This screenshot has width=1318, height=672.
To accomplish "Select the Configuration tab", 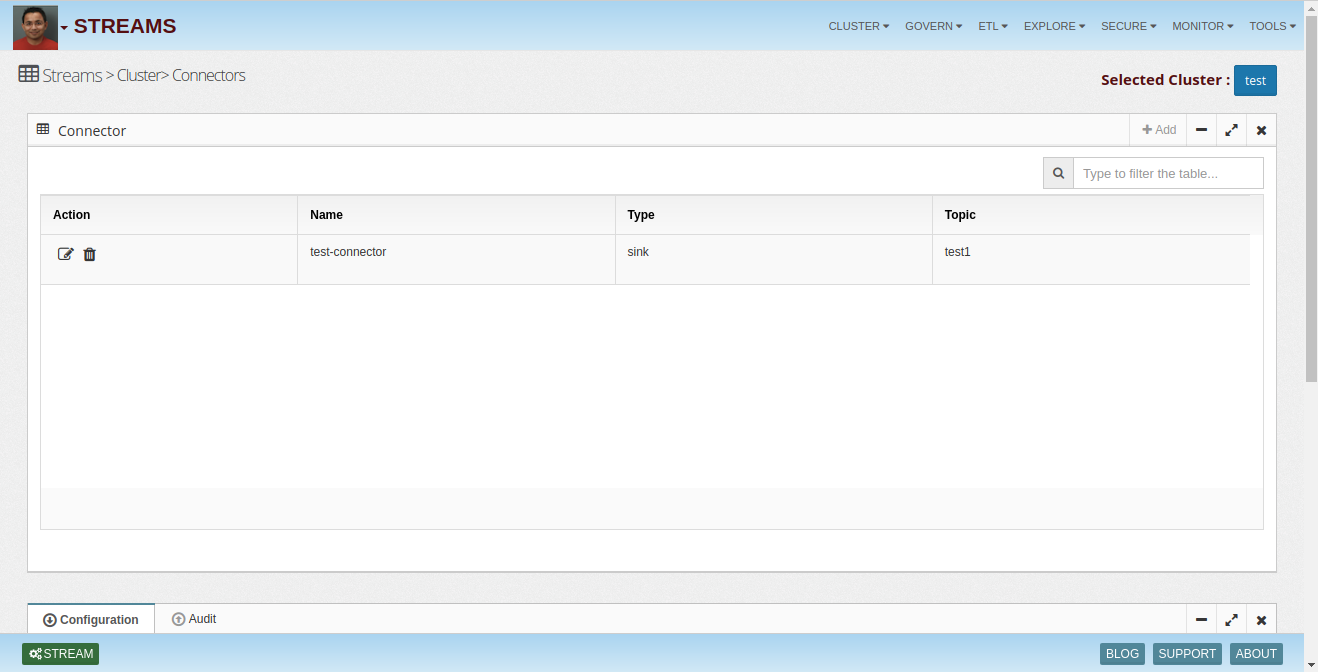I will 91,620.
